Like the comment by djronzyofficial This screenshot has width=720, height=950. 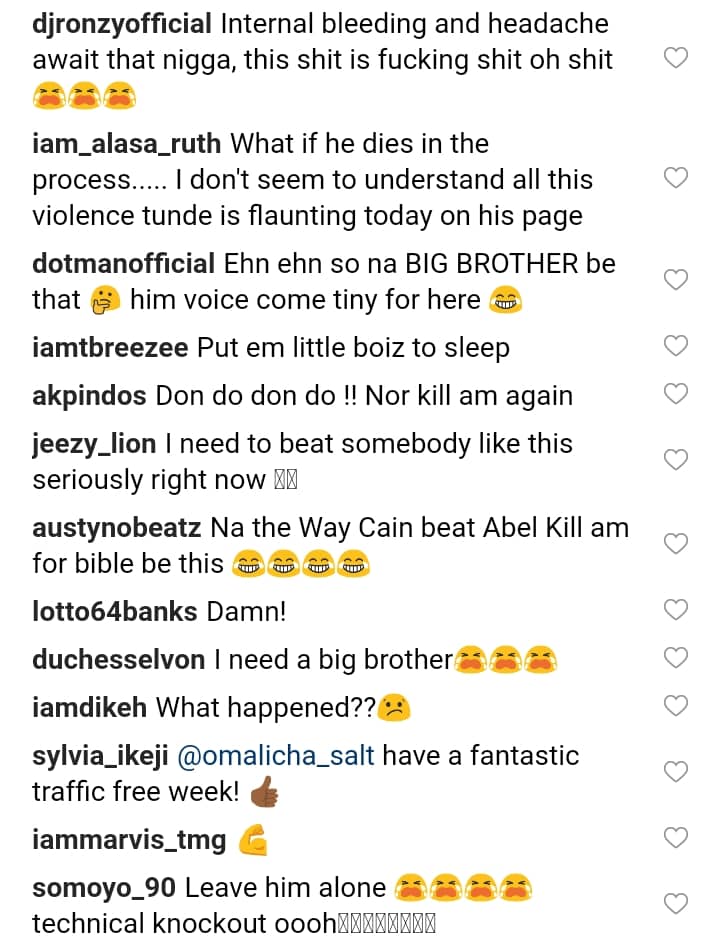click(x=676, y=58)
